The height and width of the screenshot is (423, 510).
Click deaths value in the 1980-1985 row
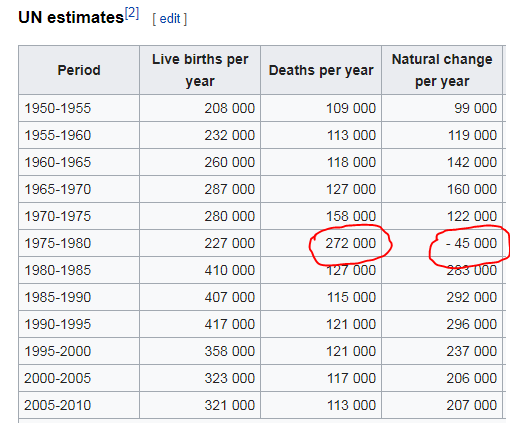pos(351,270)
